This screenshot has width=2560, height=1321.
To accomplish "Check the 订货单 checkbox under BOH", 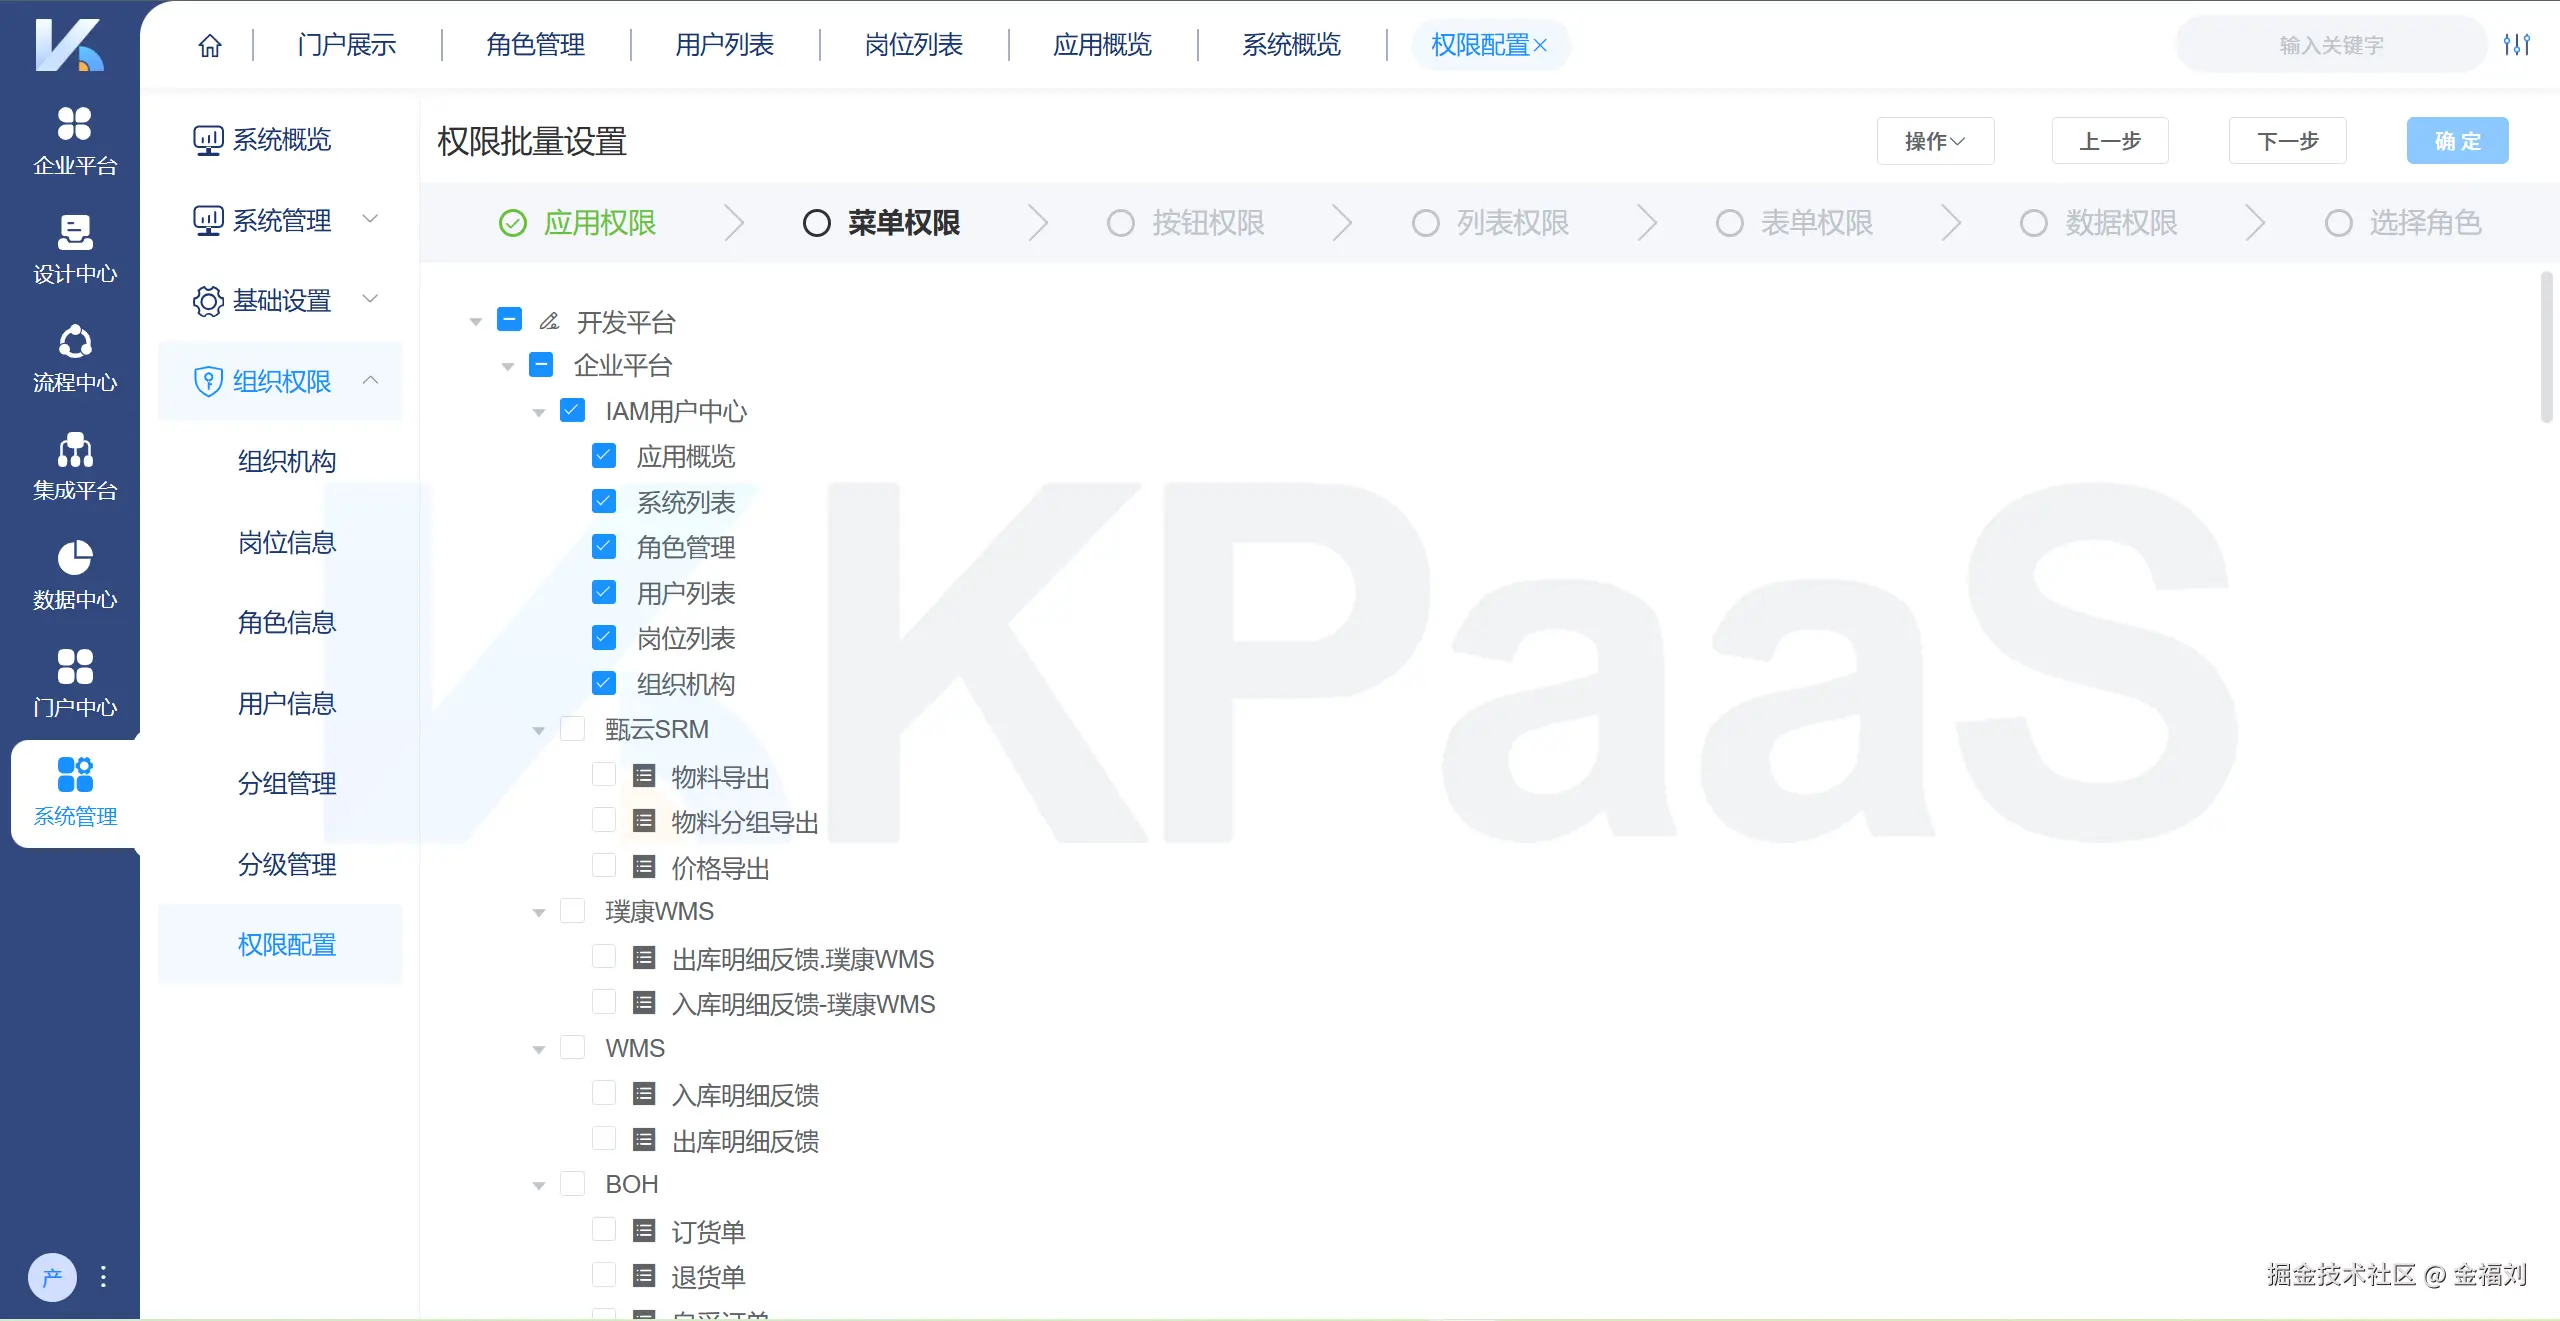I will tap(604, 1229).
